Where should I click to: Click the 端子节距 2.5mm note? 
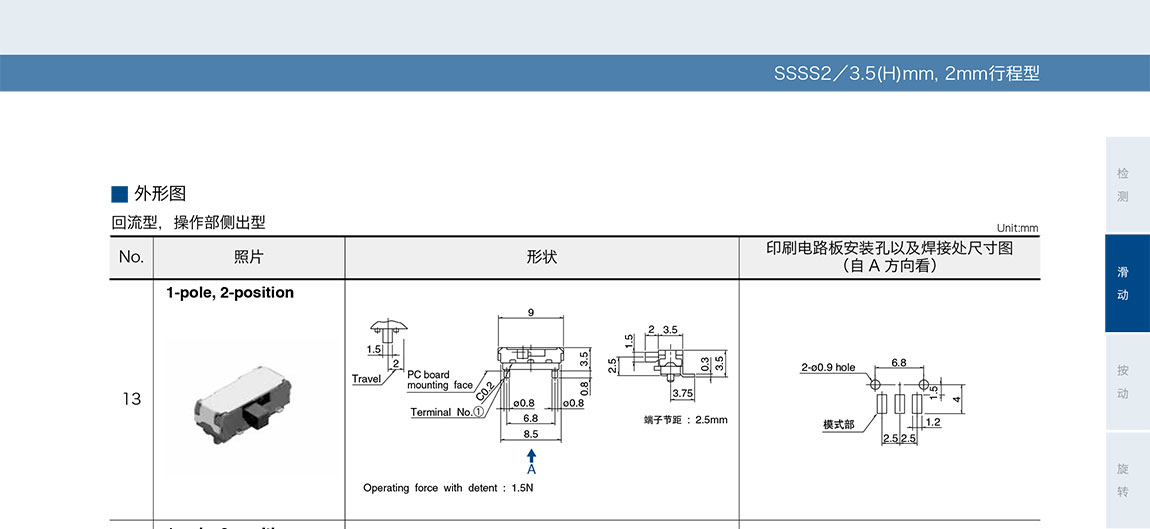click(685, 420)
